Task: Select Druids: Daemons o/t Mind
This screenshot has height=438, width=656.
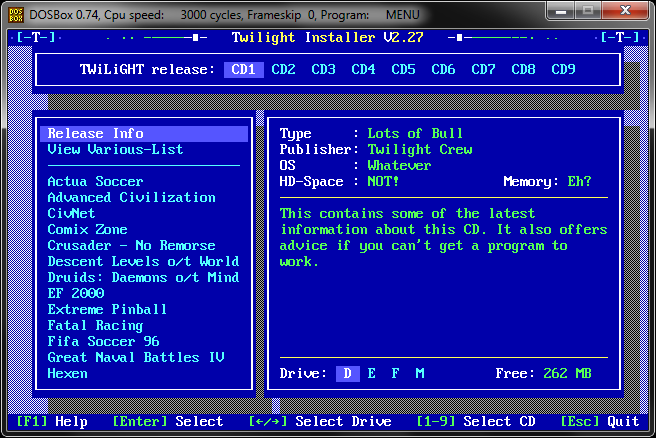Action: pos(143,277)
